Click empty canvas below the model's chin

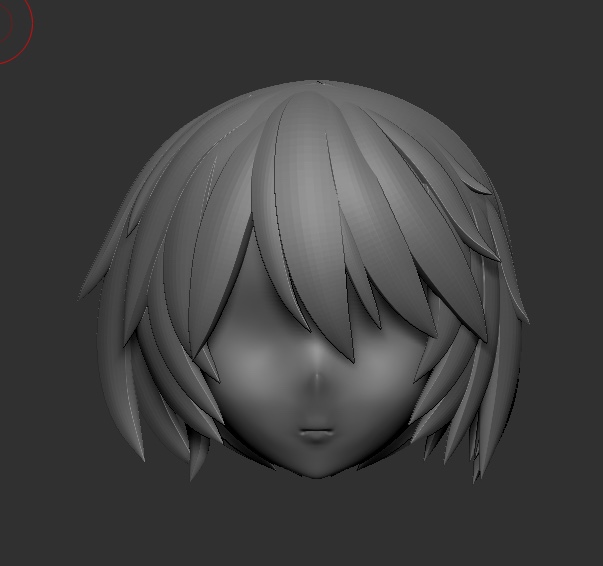317,520
